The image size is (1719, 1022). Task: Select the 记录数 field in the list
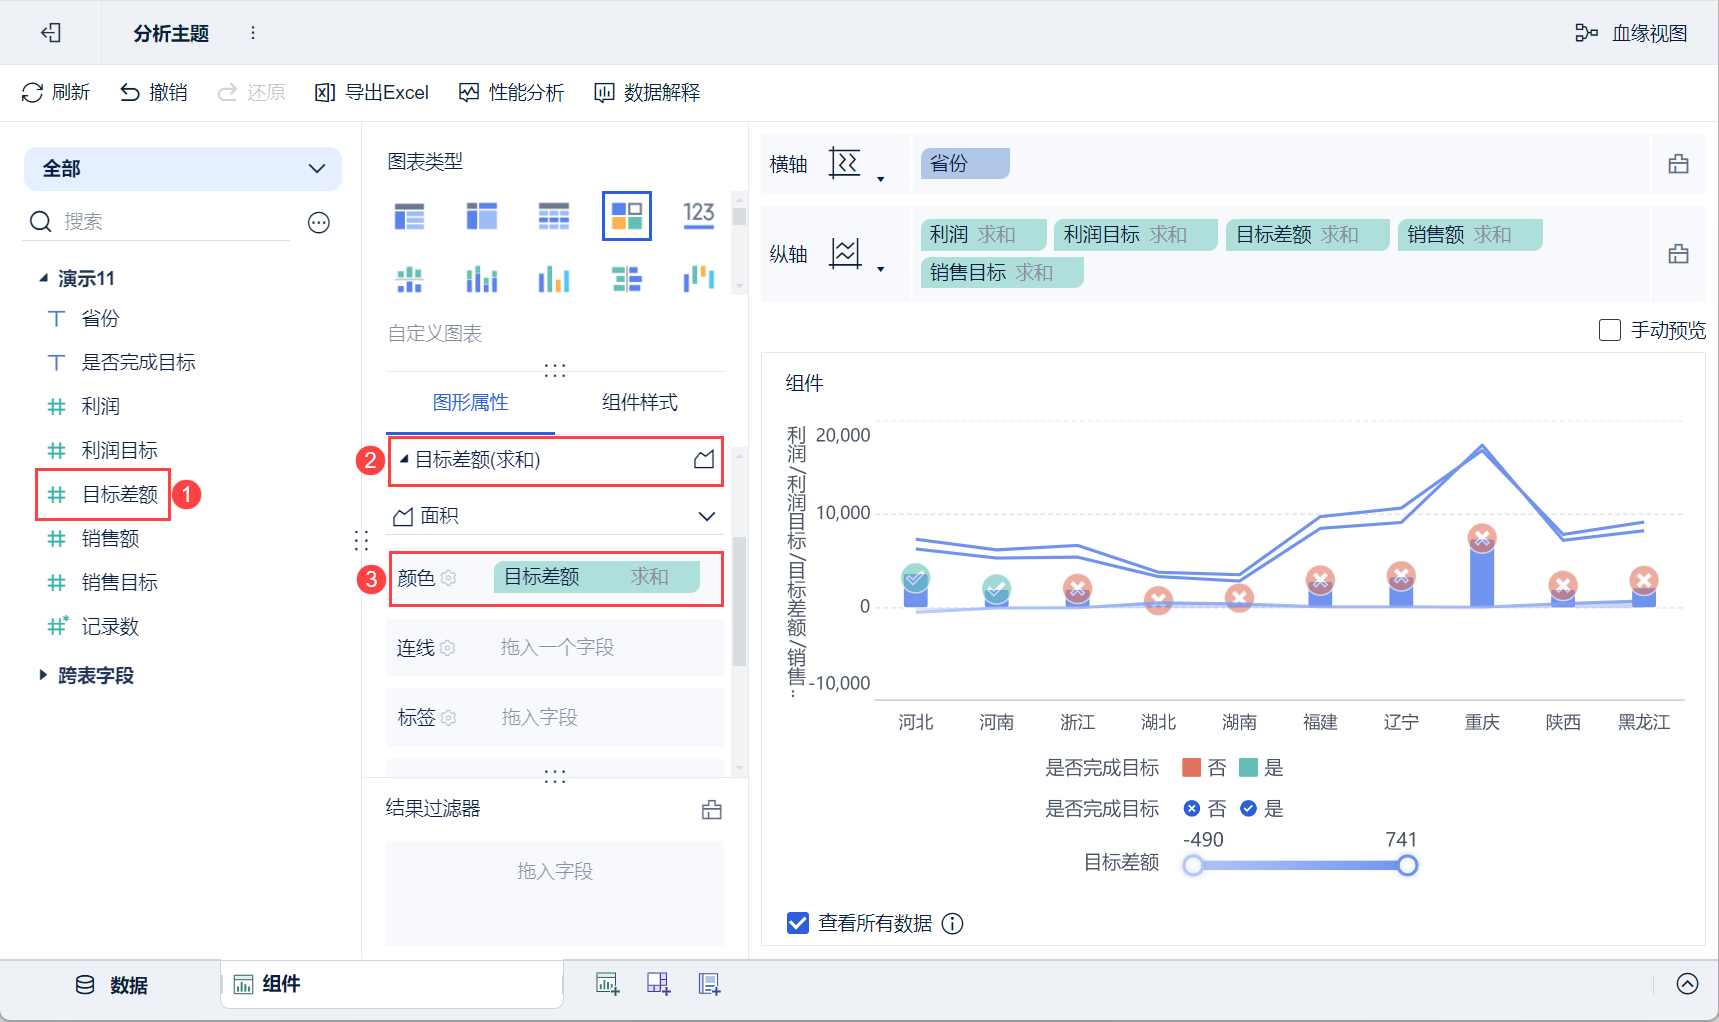(110, 626)
